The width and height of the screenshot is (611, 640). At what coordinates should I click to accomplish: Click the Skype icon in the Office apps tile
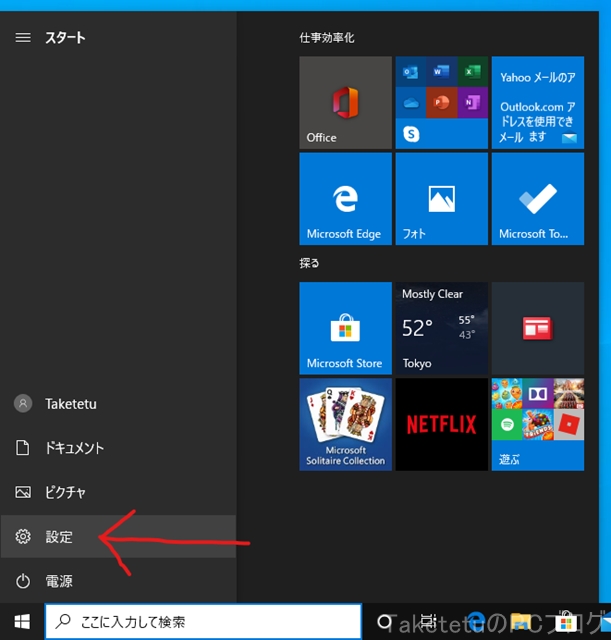point(411,134)
